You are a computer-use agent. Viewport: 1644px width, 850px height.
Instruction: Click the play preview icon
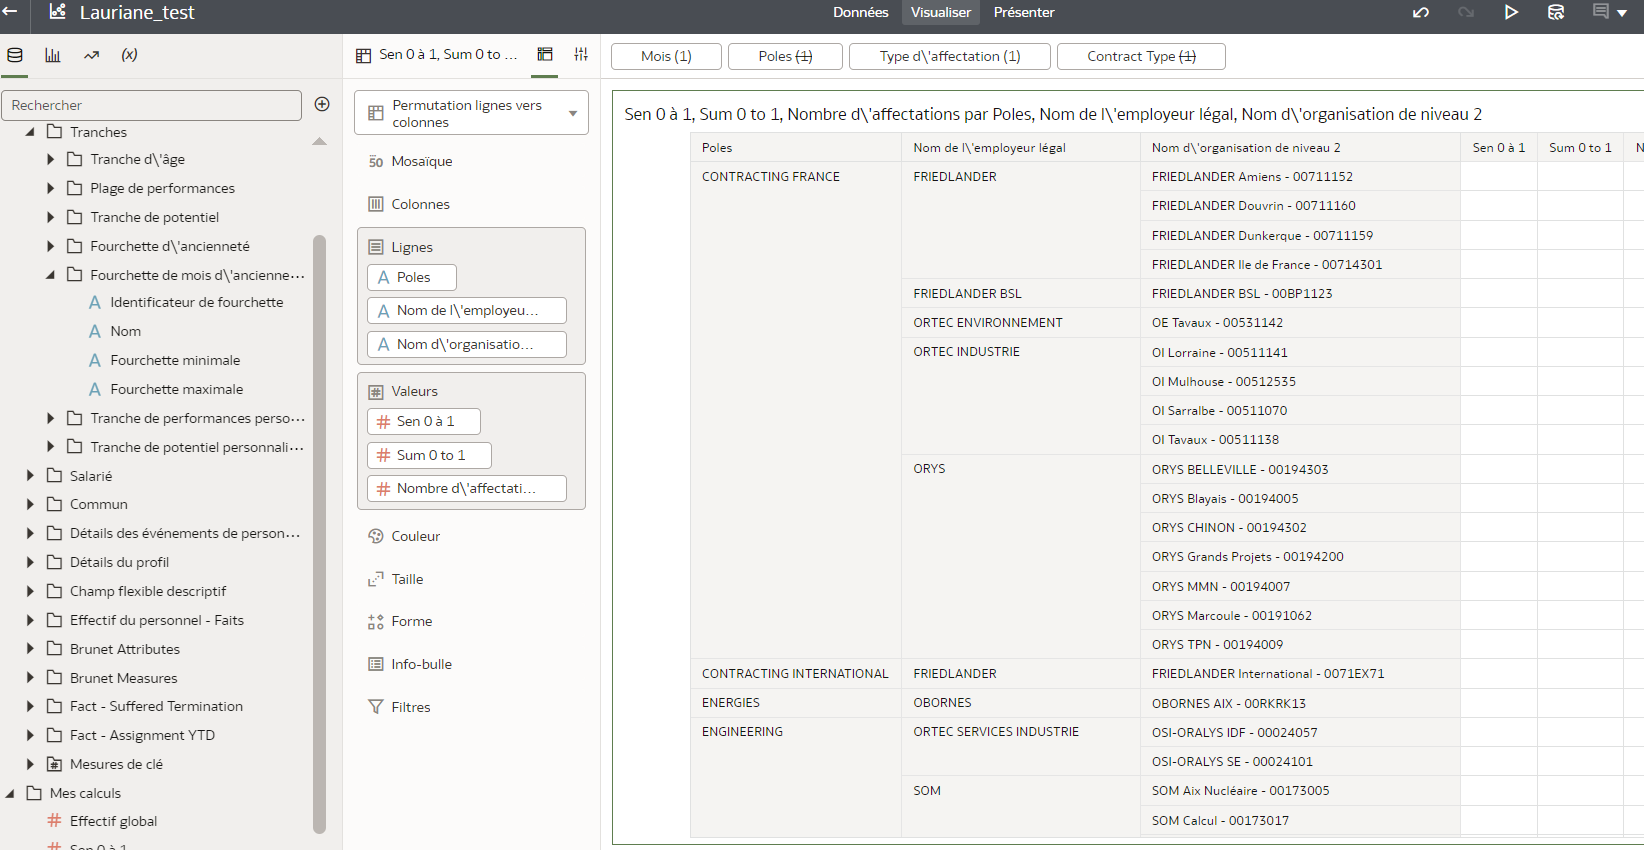(1511, 12)
